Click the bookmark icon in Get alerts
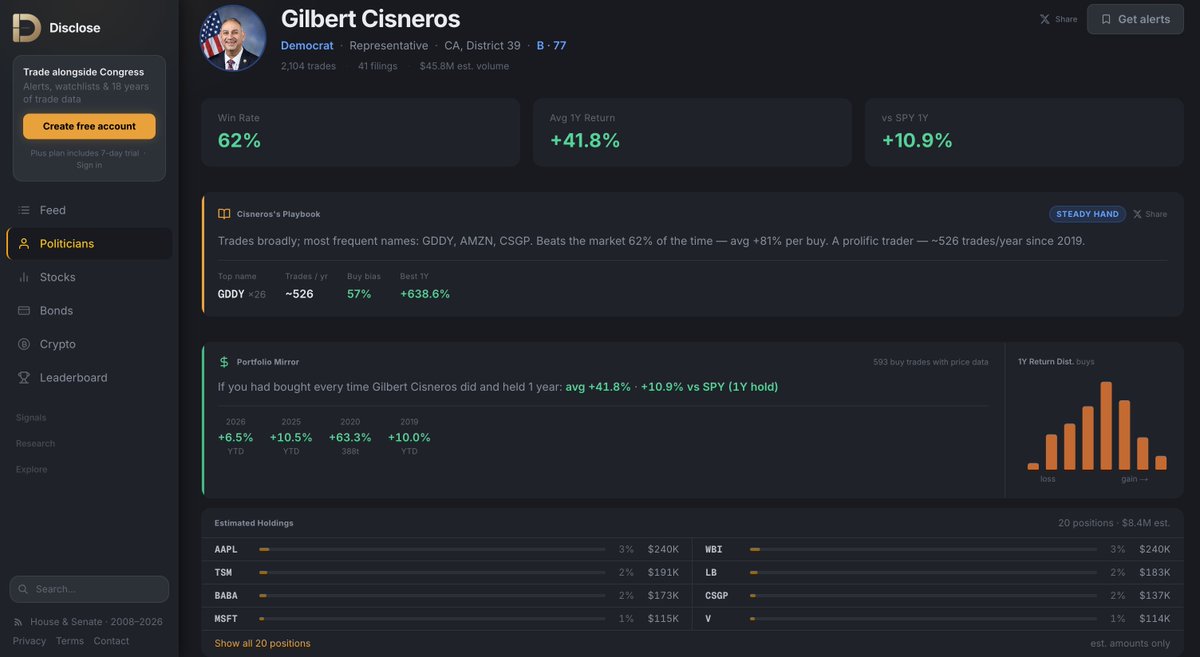This screenshot has height=657, width=1200. 1106,19
